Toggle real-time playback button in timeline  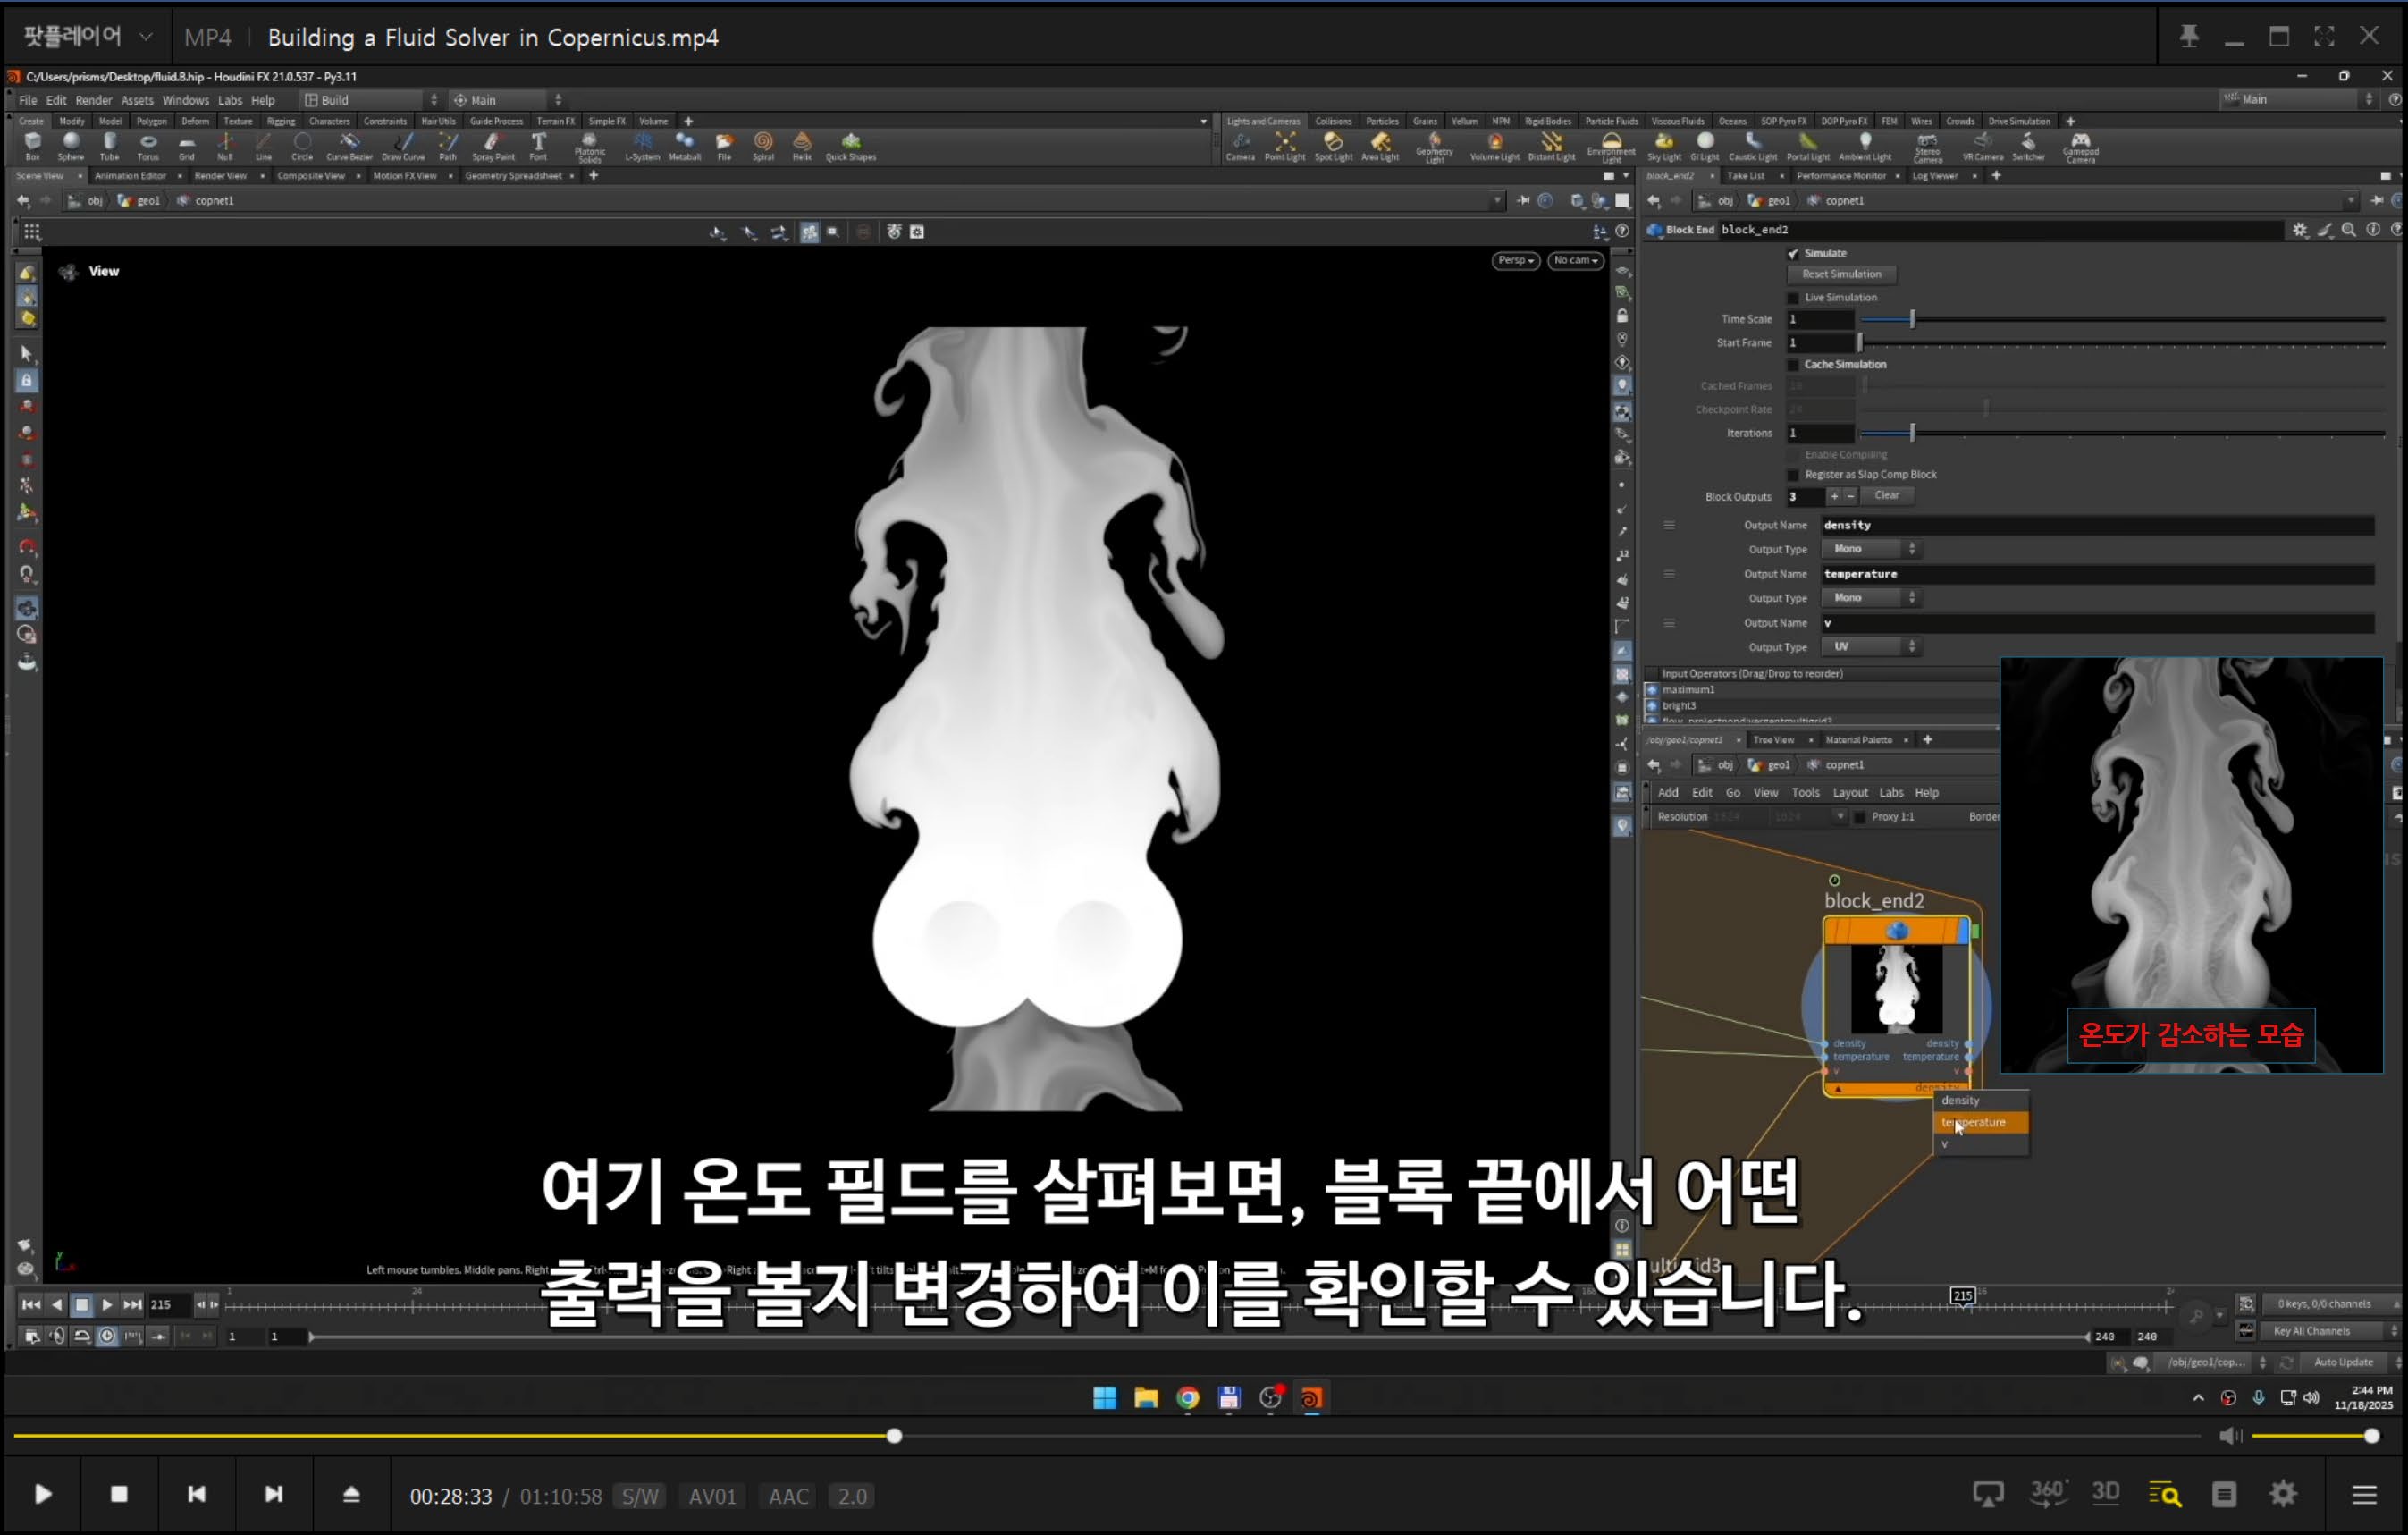click(x=107, y=1336)
